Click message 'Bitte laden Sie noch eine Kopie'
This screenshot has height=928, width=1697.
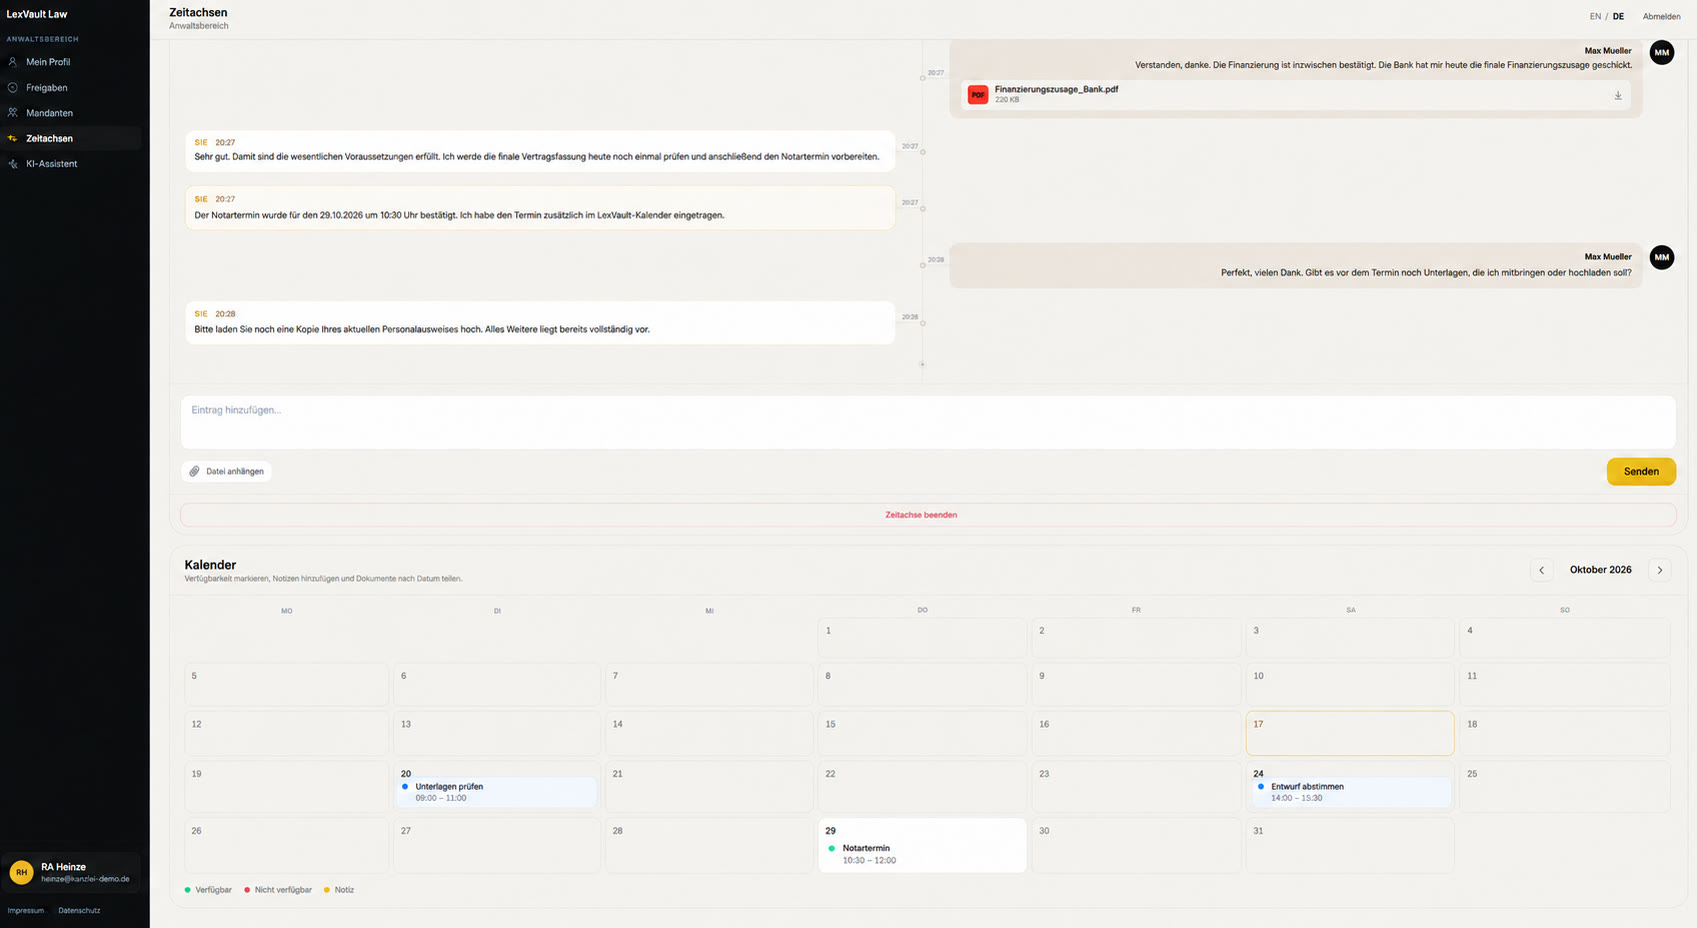pos(540,323)
